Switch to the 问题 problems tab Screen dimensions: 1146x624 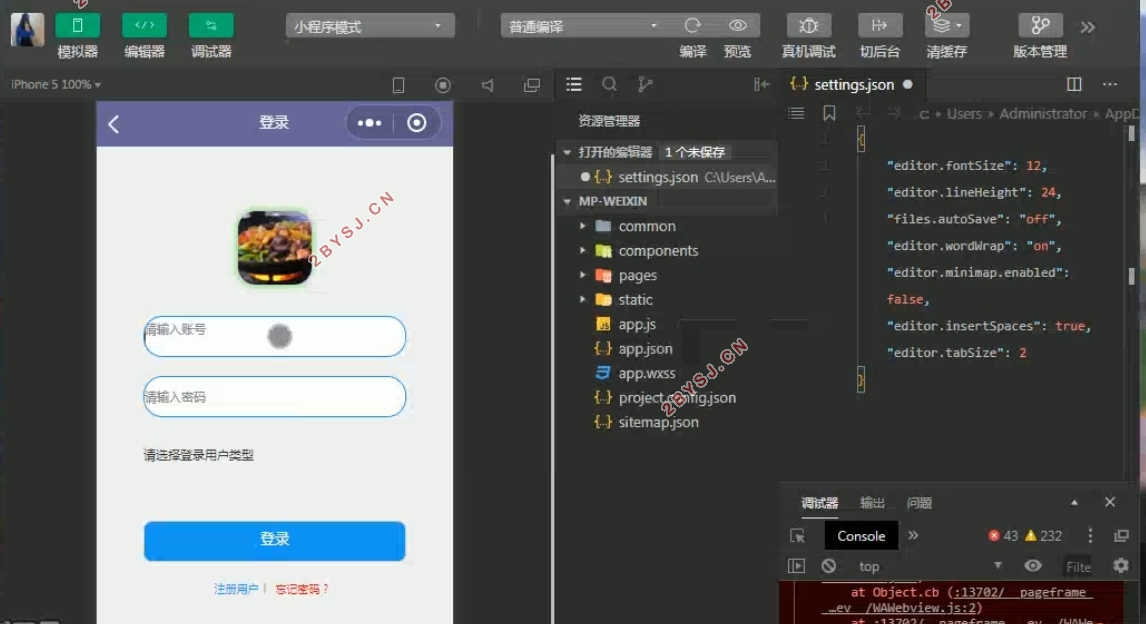tap(919, 503)
